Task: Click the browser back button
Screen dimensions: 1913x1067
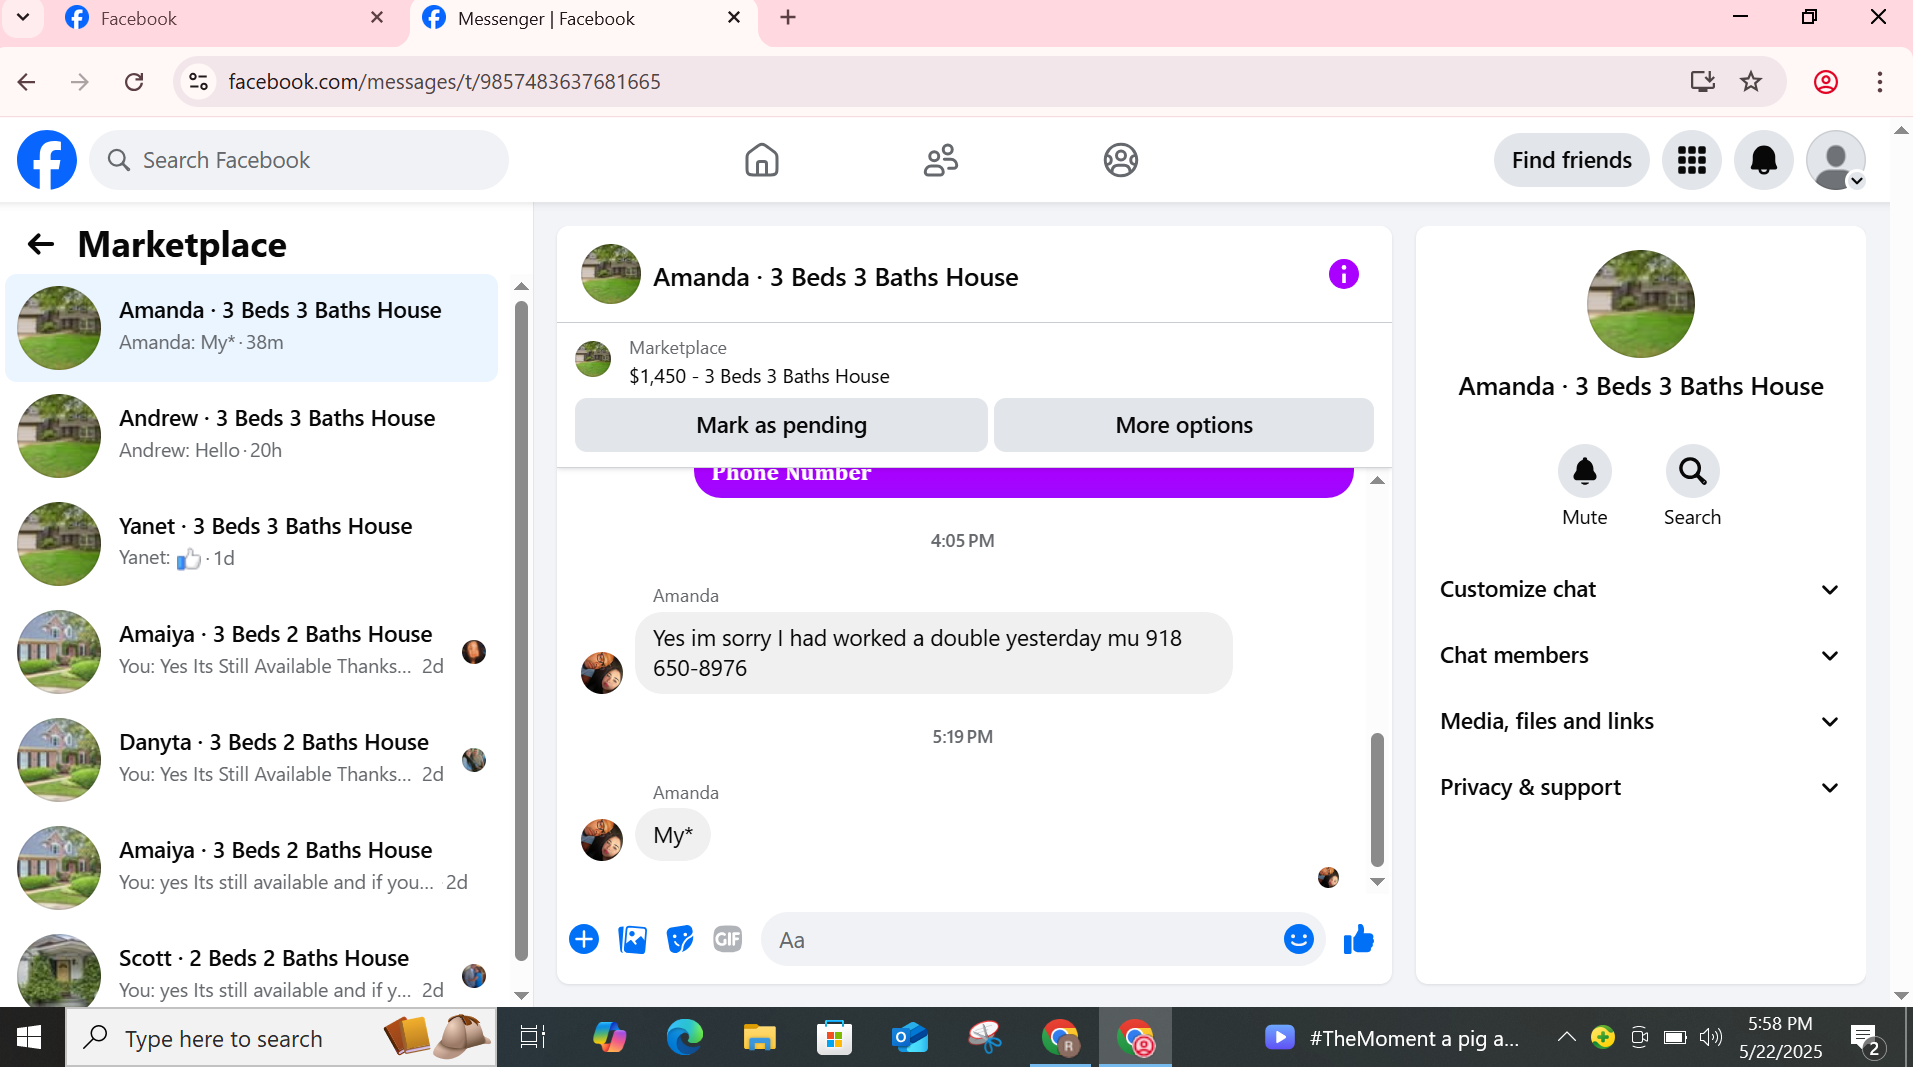Action: click(27, 82)
